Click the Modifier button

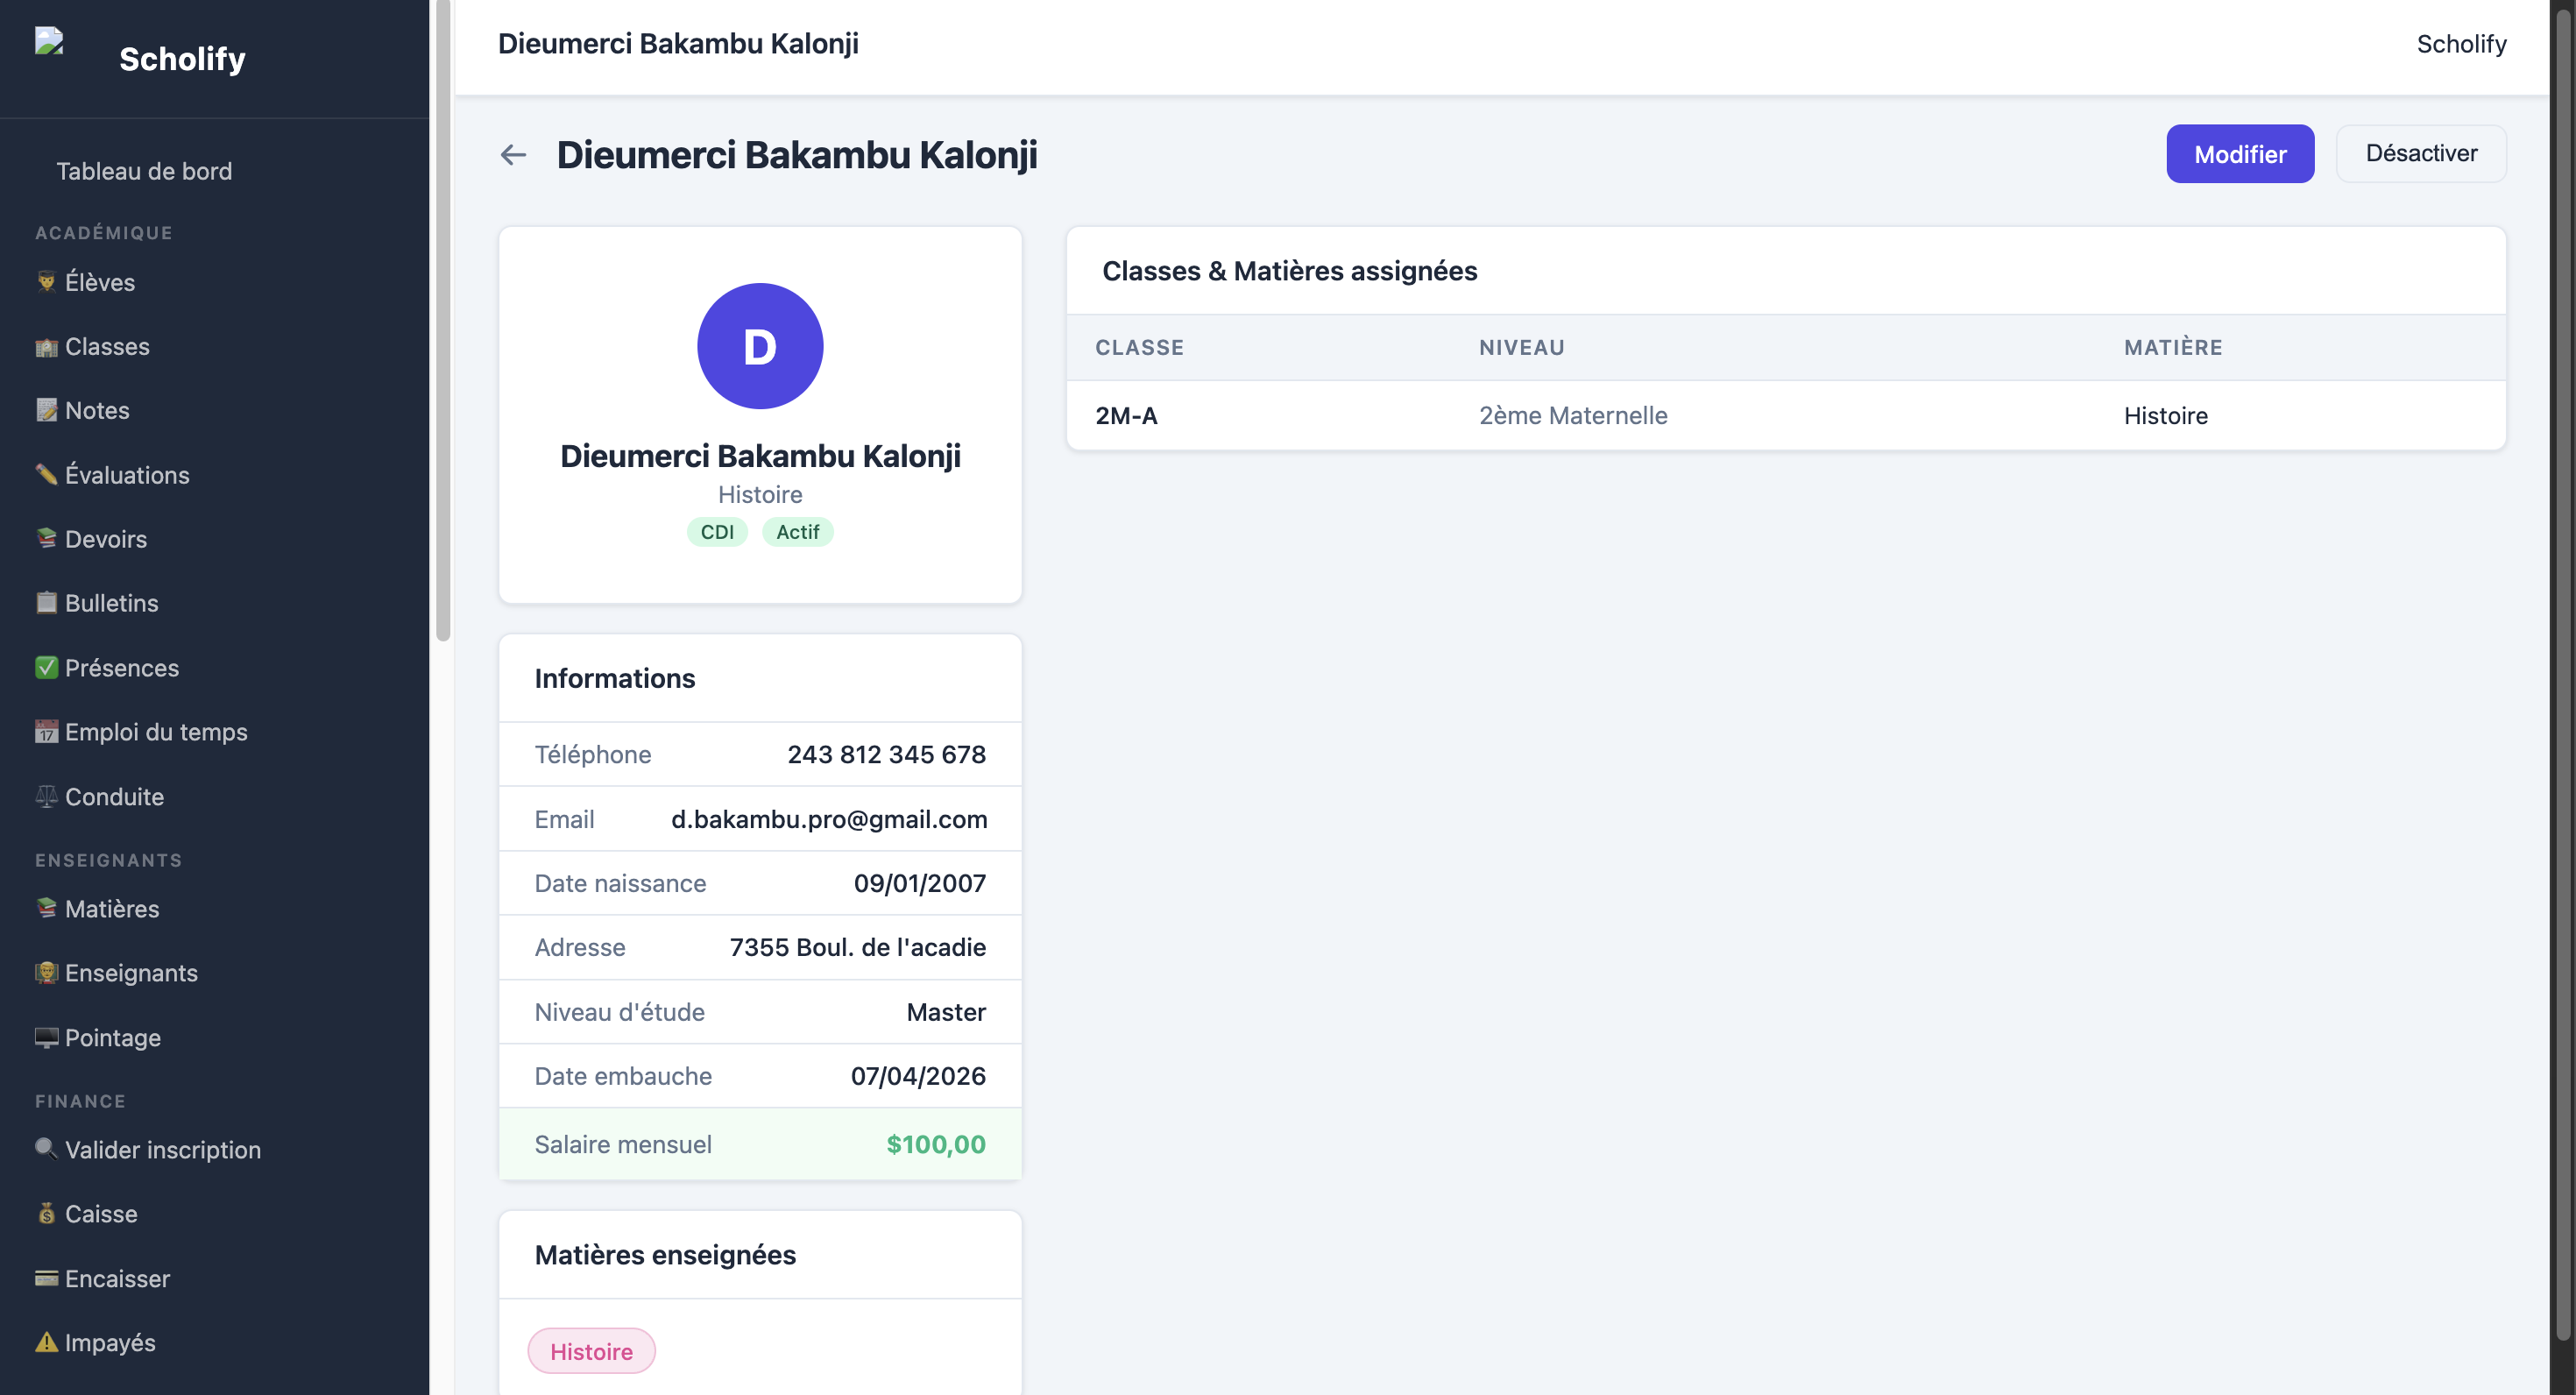click(2239, 154)
